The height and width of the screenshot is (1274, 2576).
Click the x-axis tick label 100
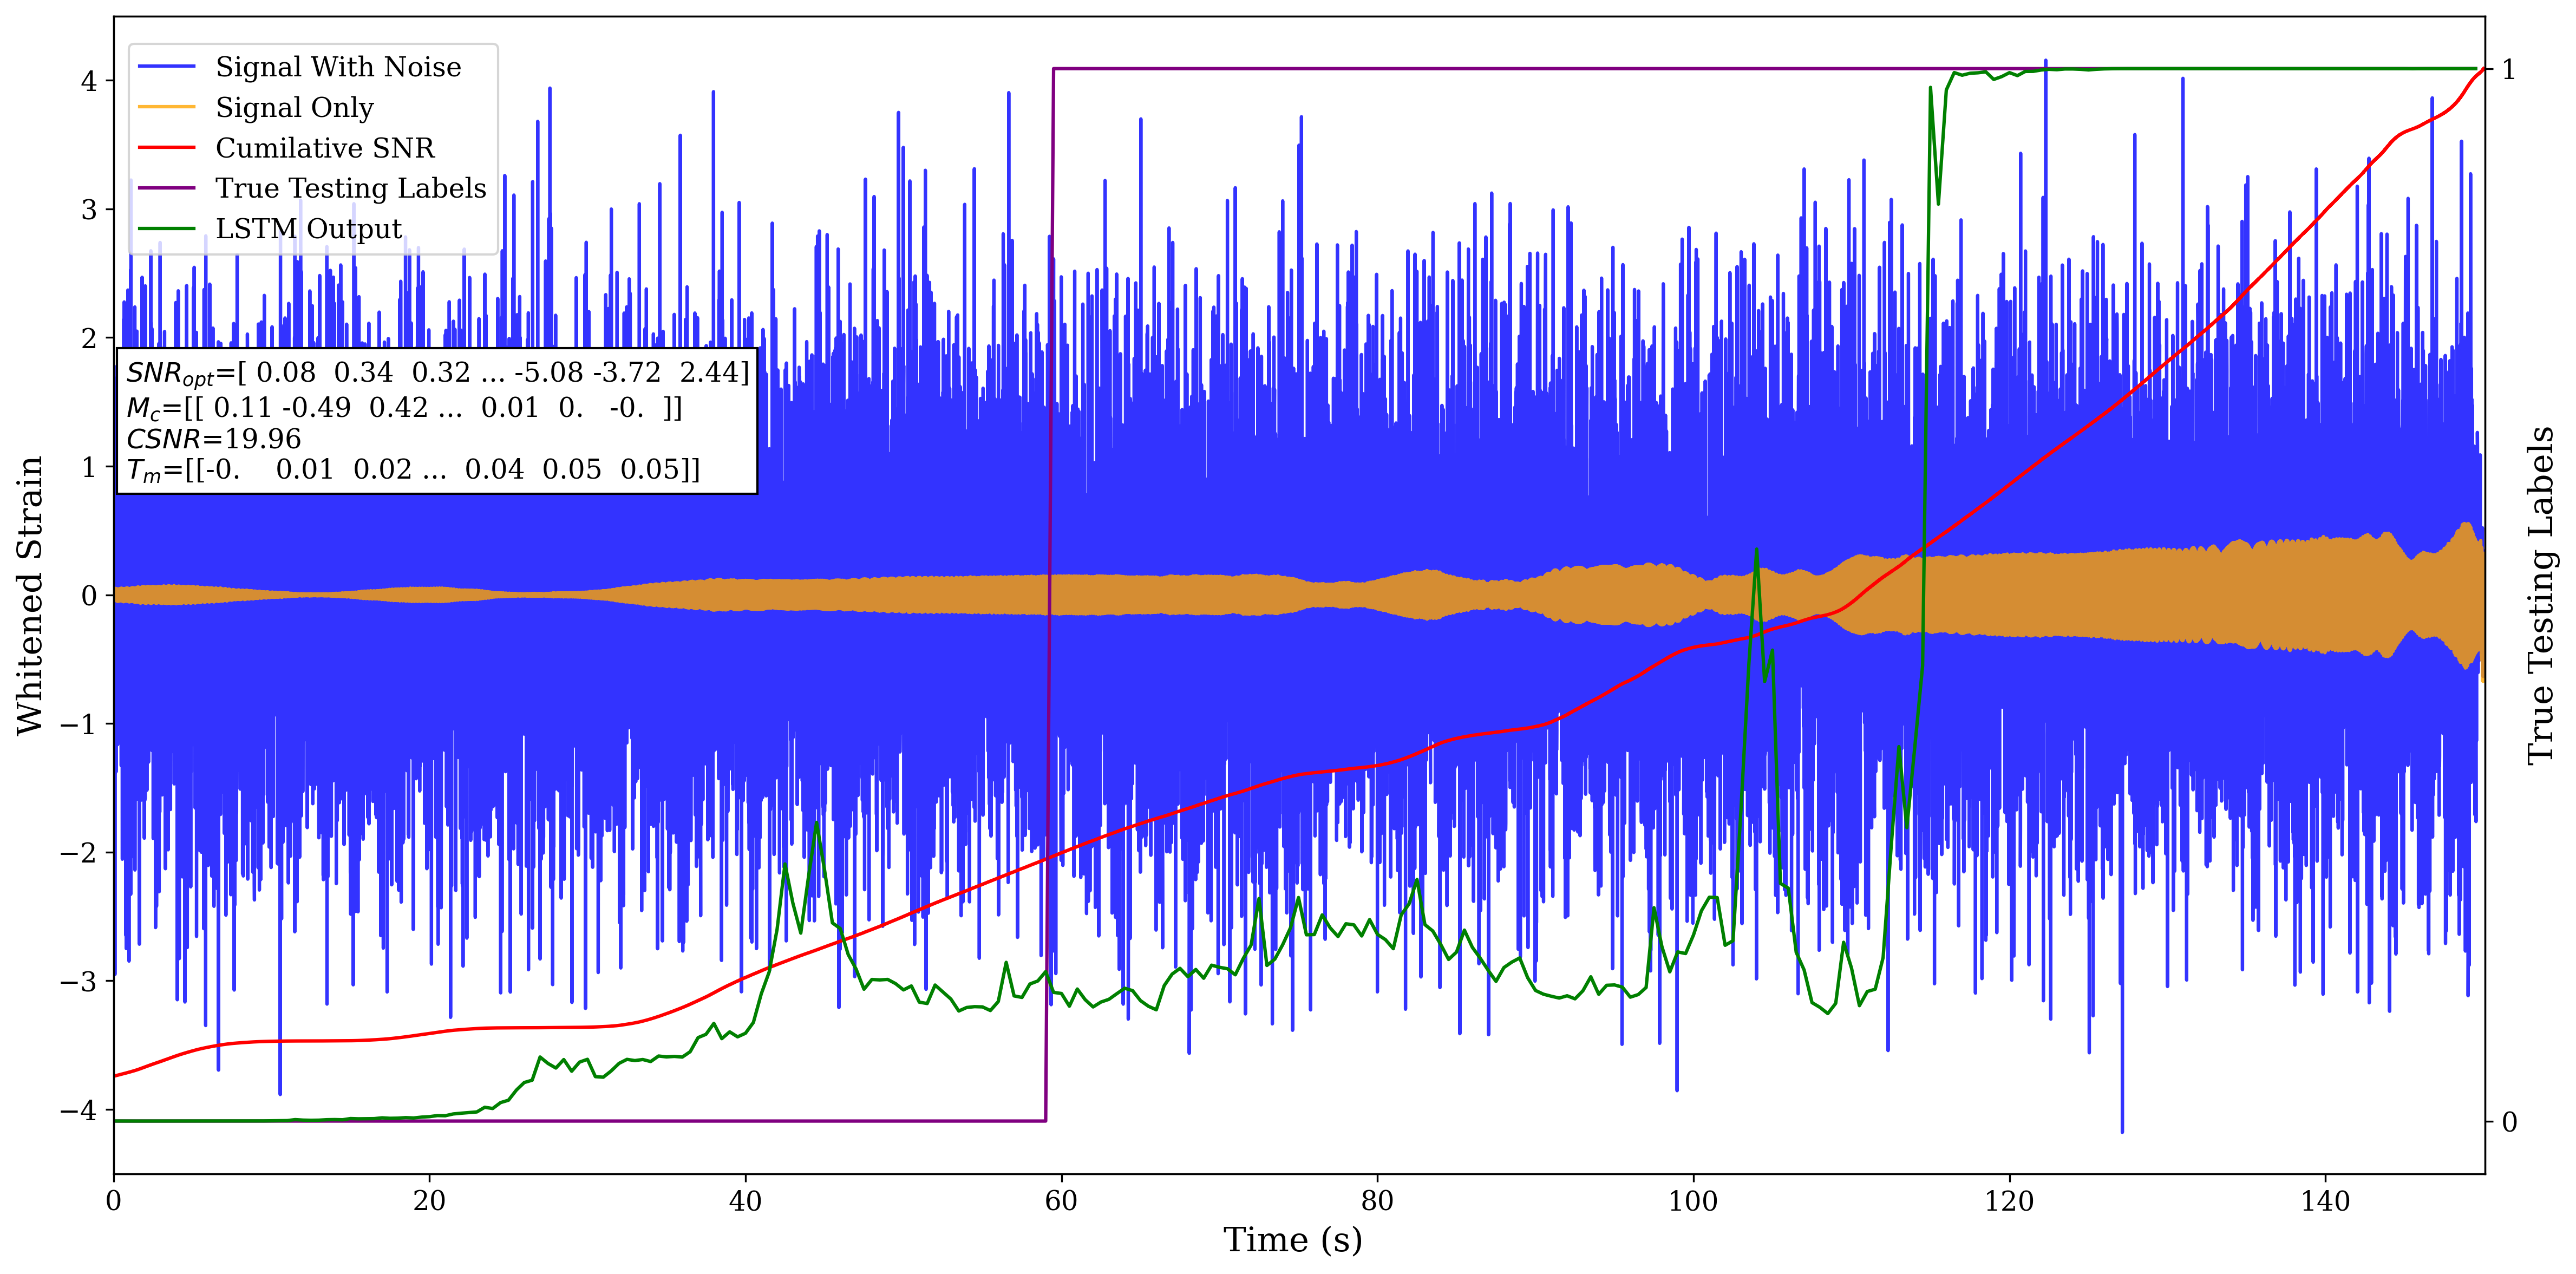(x=1693, y=1201)
